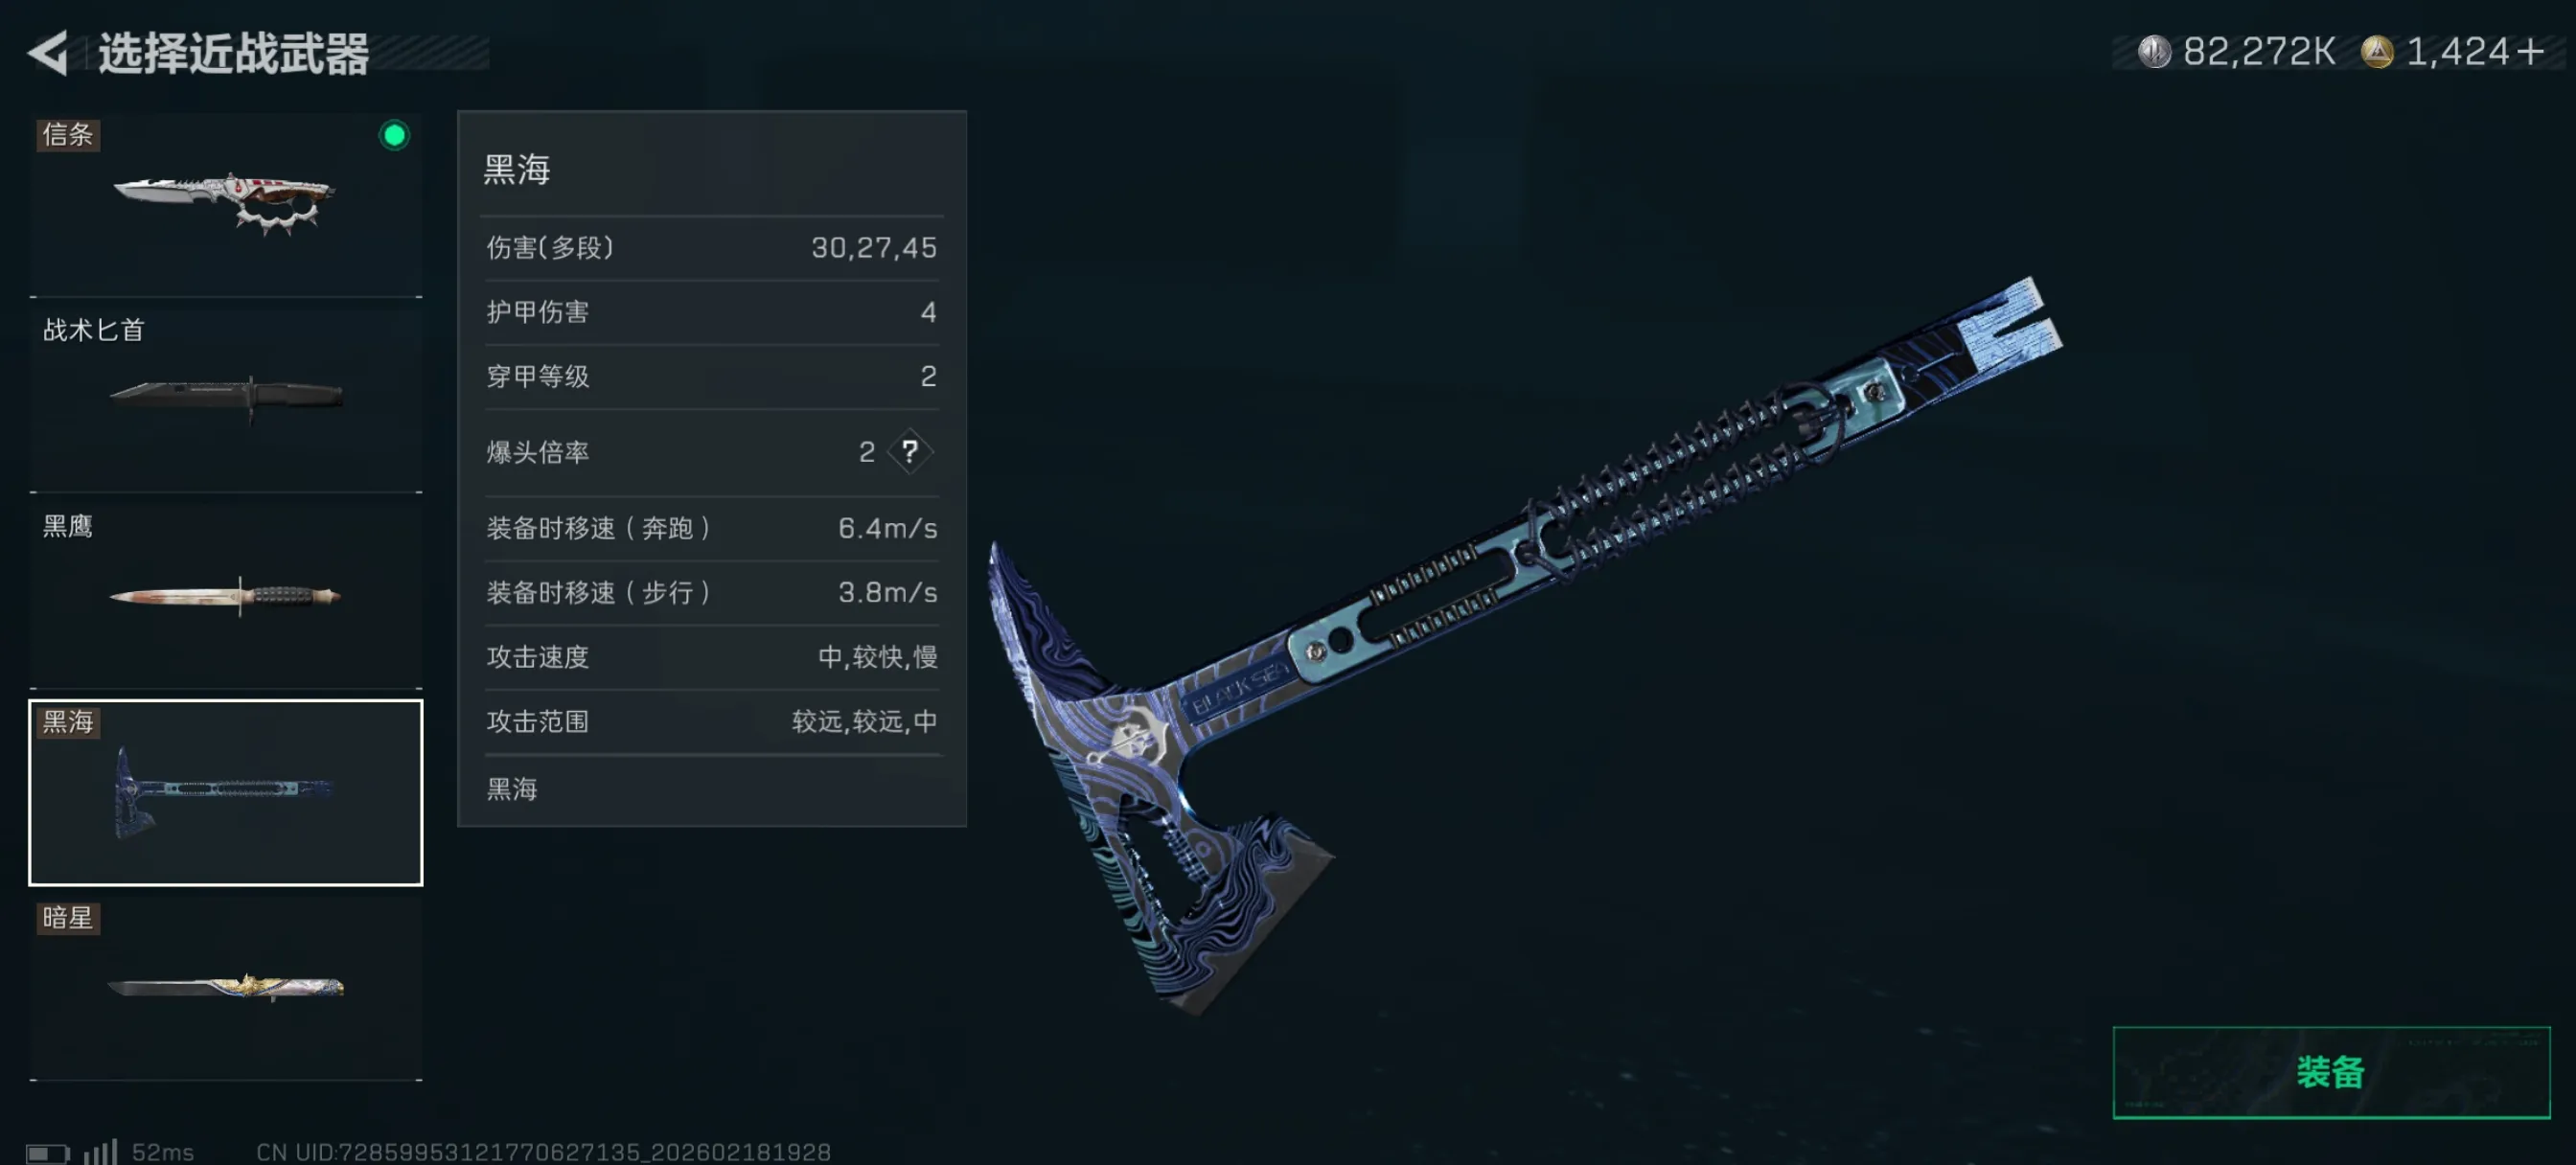Click the 黑海 description at panel bottom
This screenshot has height=1165, width=2576.
pyautogui.click(x=512, y=790)
